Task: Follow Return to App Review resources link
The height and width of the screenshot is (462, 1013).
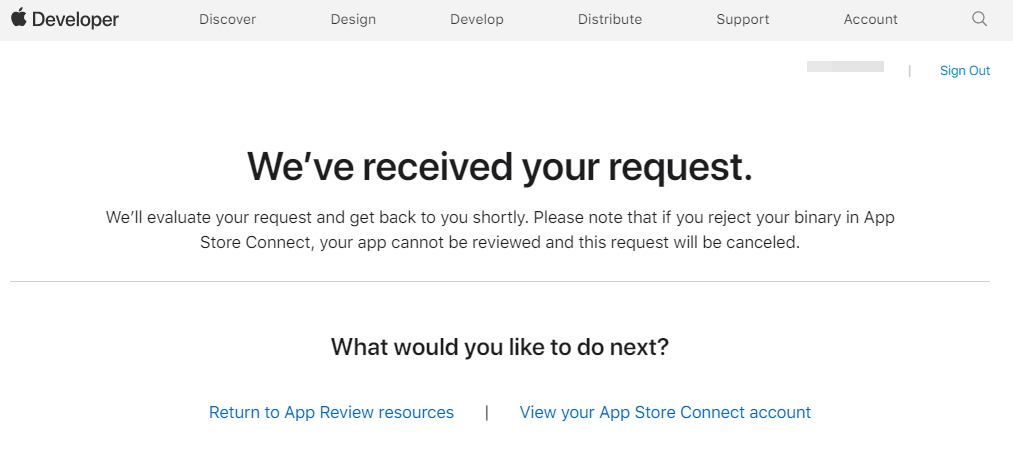Action: (x=331, y=412)
